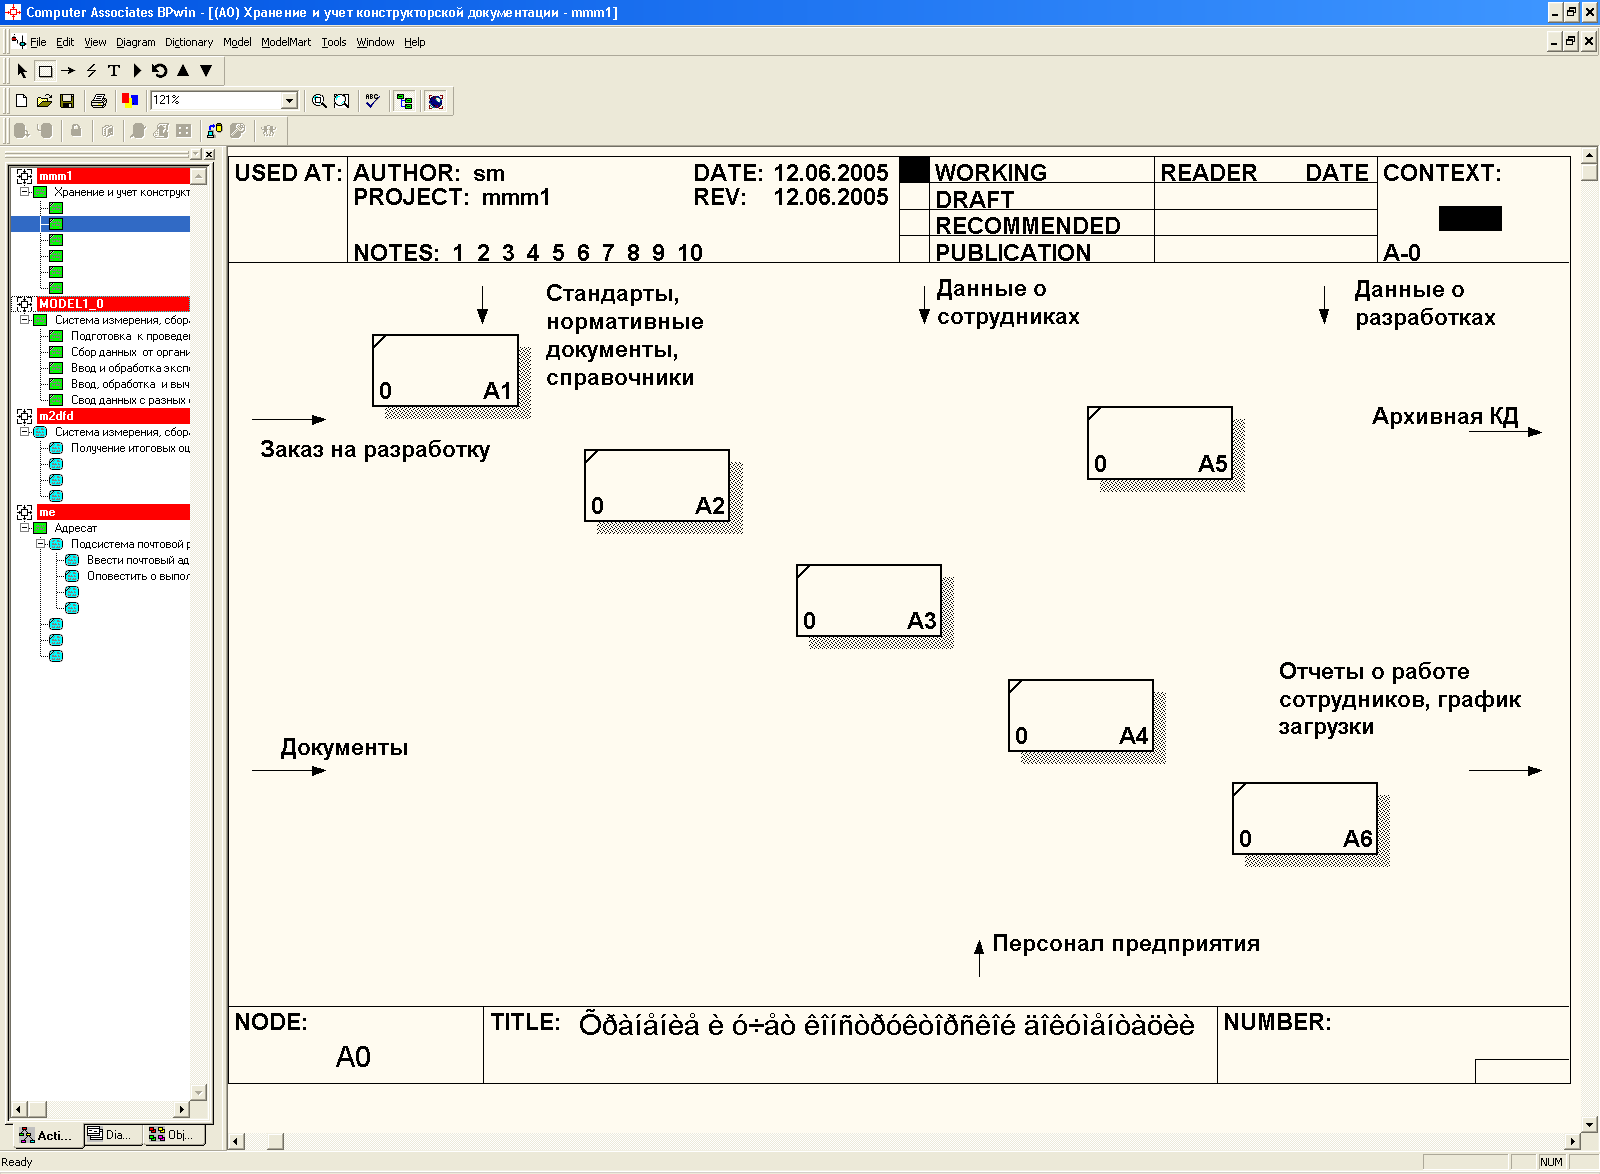Go to child diagram down arrow
Viewport: 1600px width, 1174px height.
206,71
